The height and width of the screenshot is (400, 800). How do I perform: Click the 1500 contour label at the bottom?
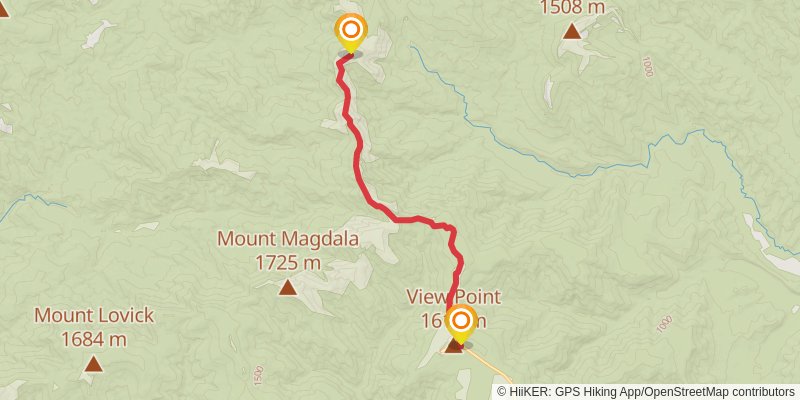click(x=258, y=376)
